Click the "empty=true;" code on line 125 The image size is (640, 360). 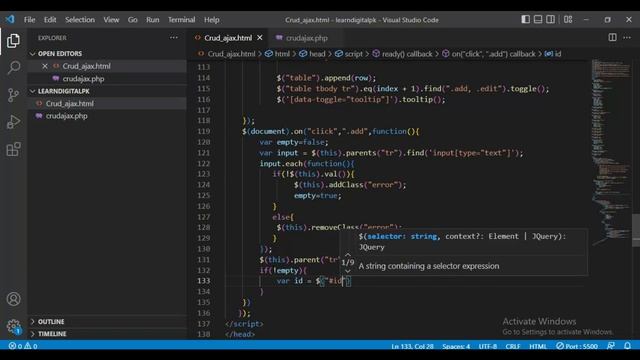[x=318, y=196]
